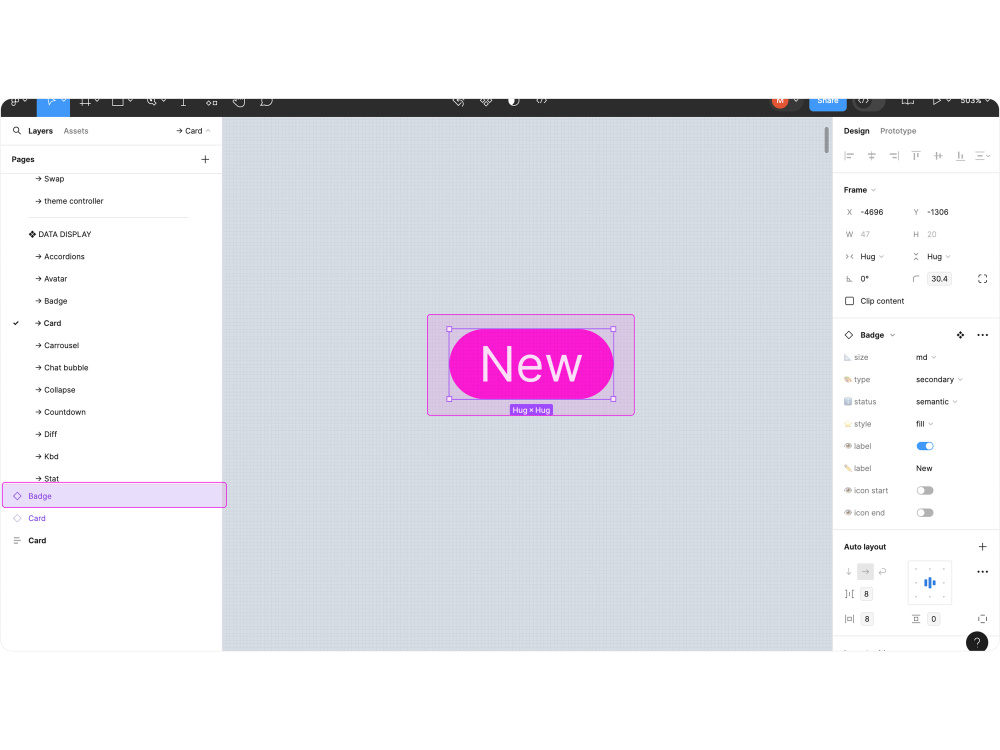
Task: Edit the corner radius 30.4 field
Action: pyautogui.click(x=939, y=279)
